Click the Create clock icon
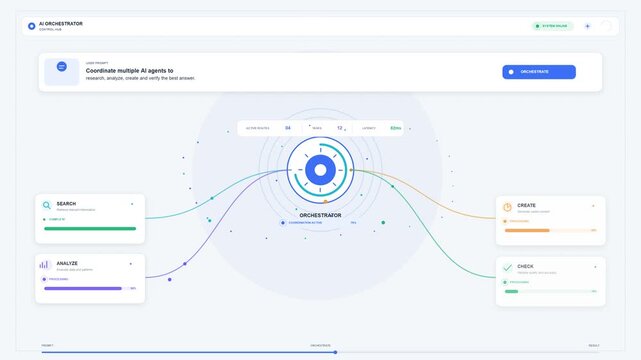 [507, 207]
